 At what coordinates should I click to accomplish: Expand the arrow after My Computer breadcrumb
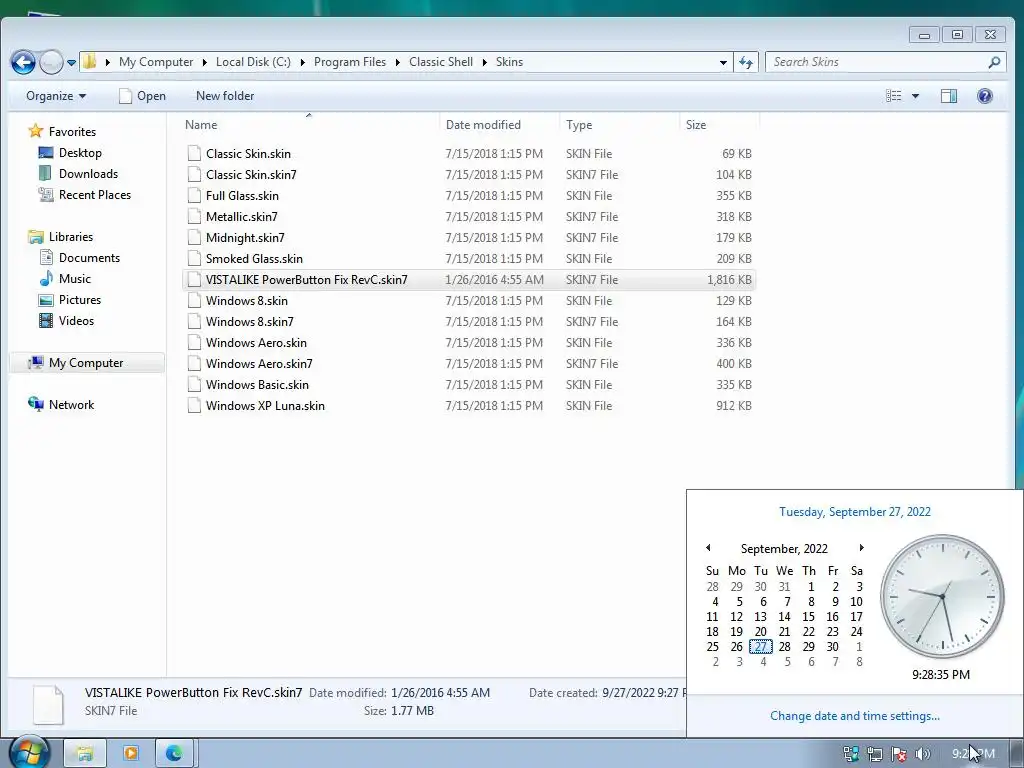coord(204,62)
